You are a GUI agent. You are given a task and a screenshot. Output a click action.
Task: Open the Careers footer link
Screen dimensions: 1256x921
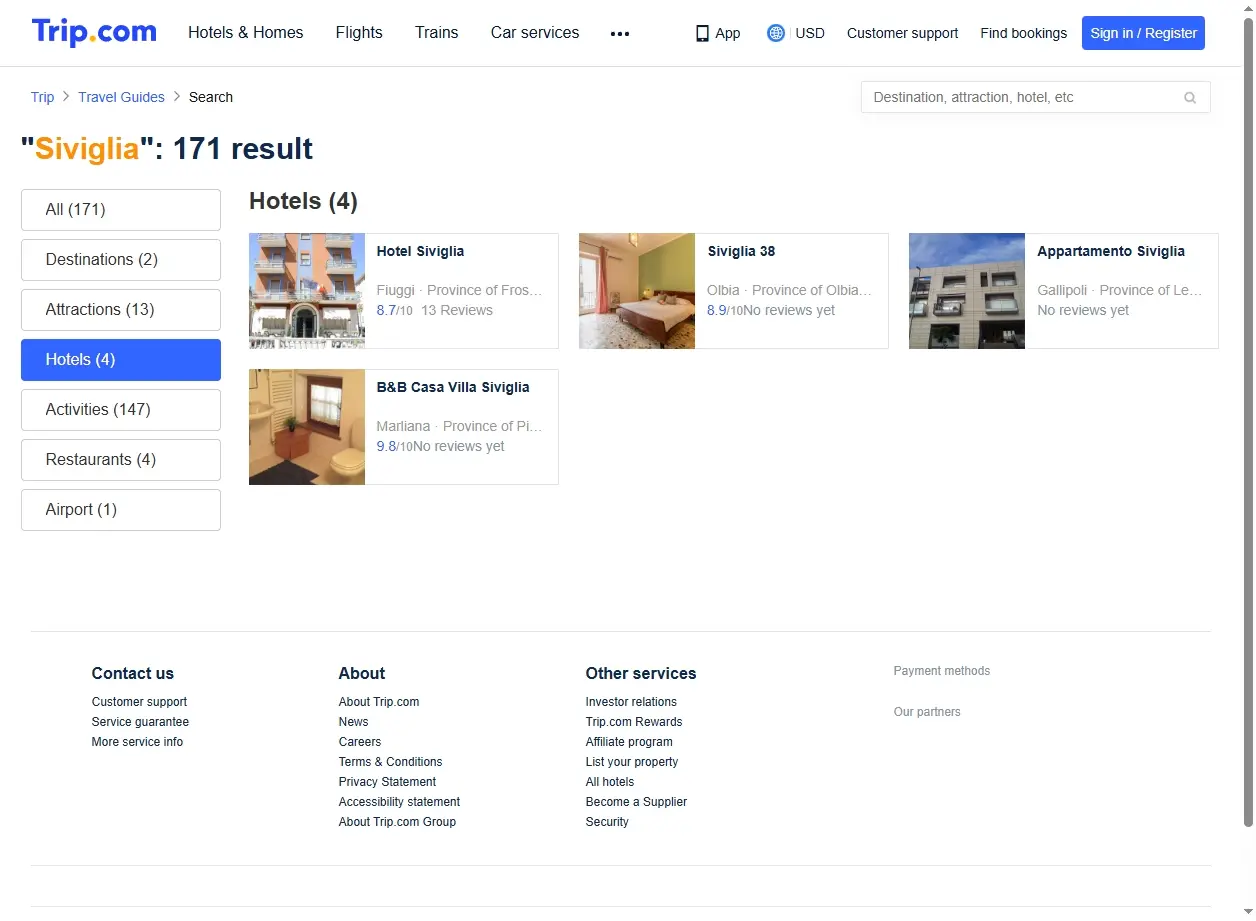pyautogui.click(x=360, y=742)
